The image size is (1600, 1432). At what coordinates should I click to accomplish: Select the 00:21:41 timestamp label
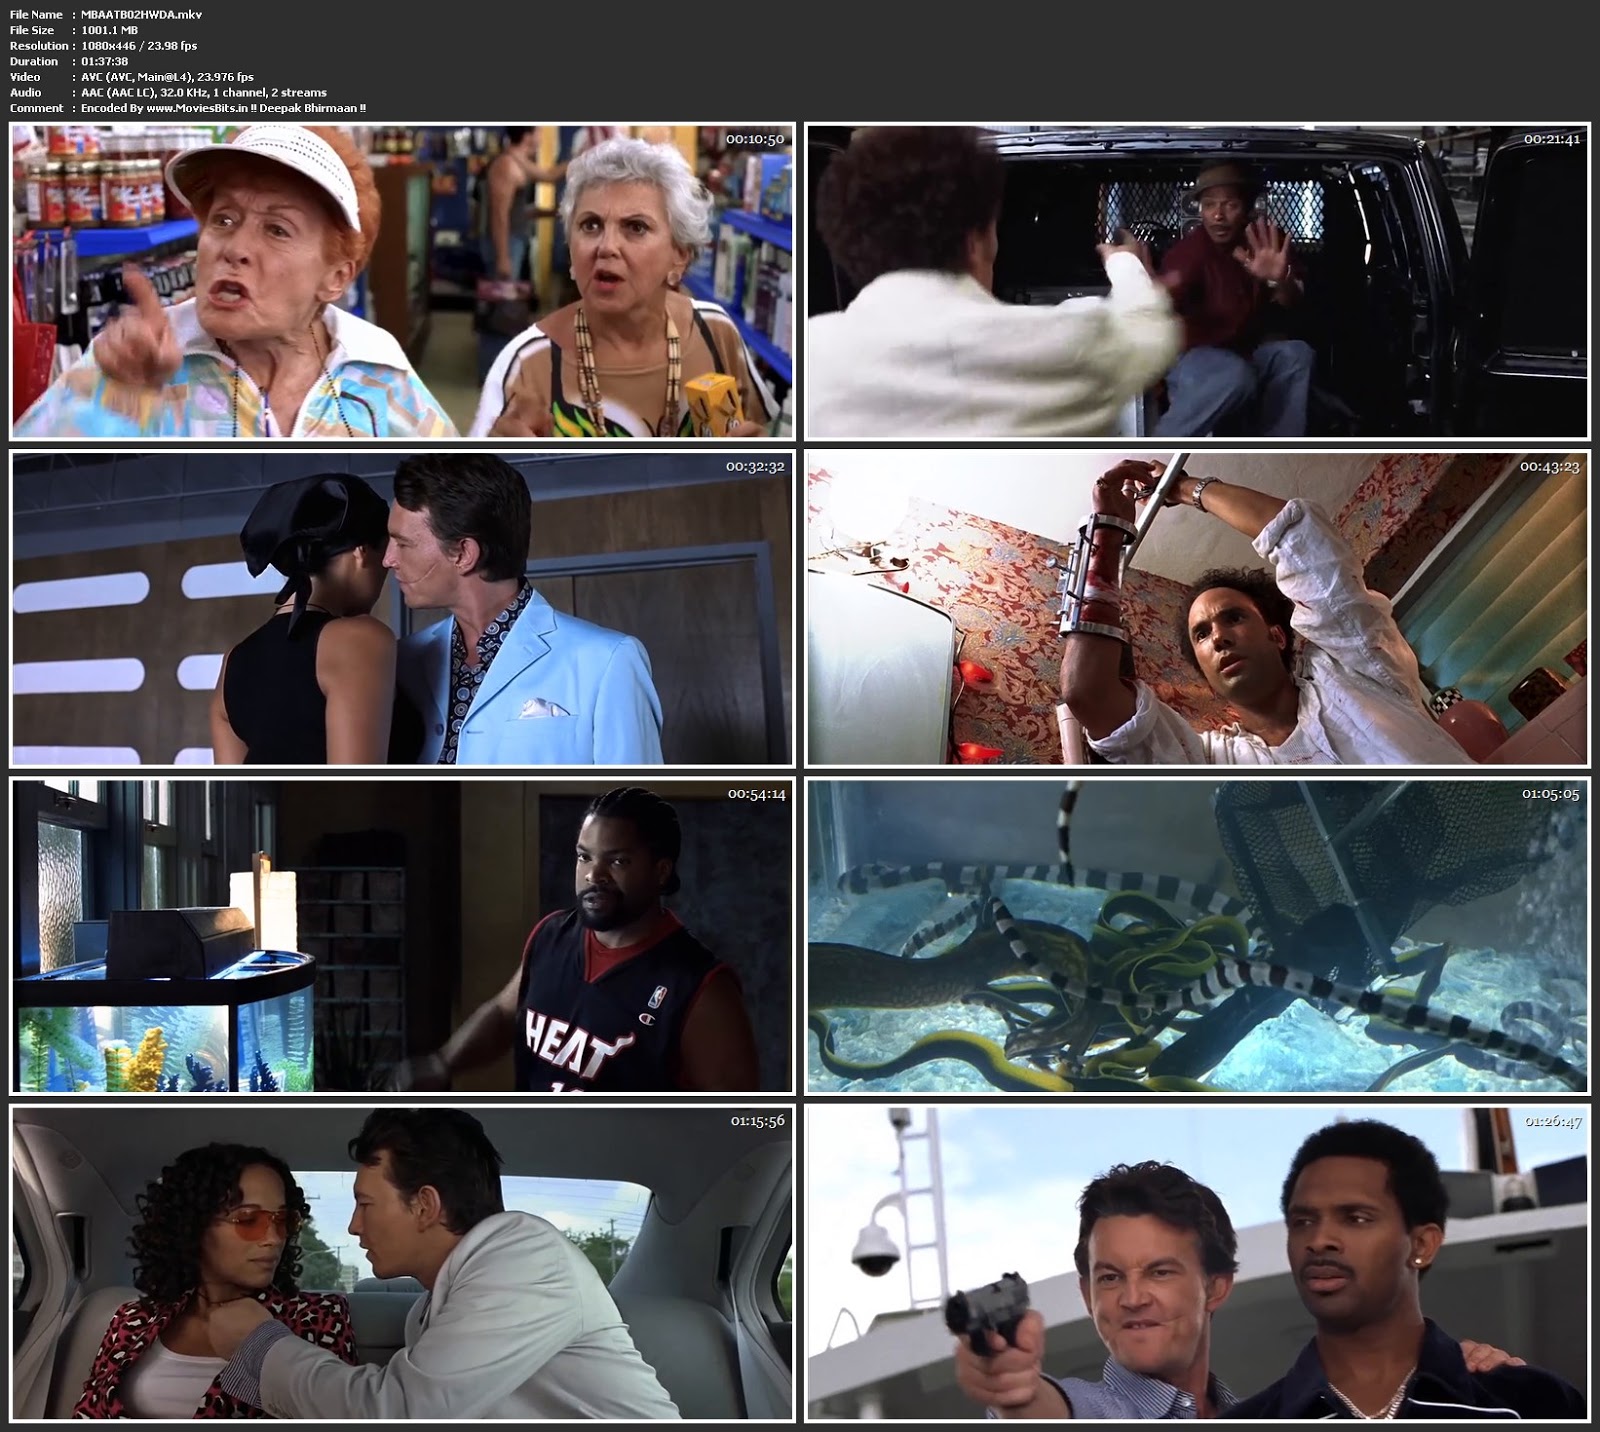1551,140
